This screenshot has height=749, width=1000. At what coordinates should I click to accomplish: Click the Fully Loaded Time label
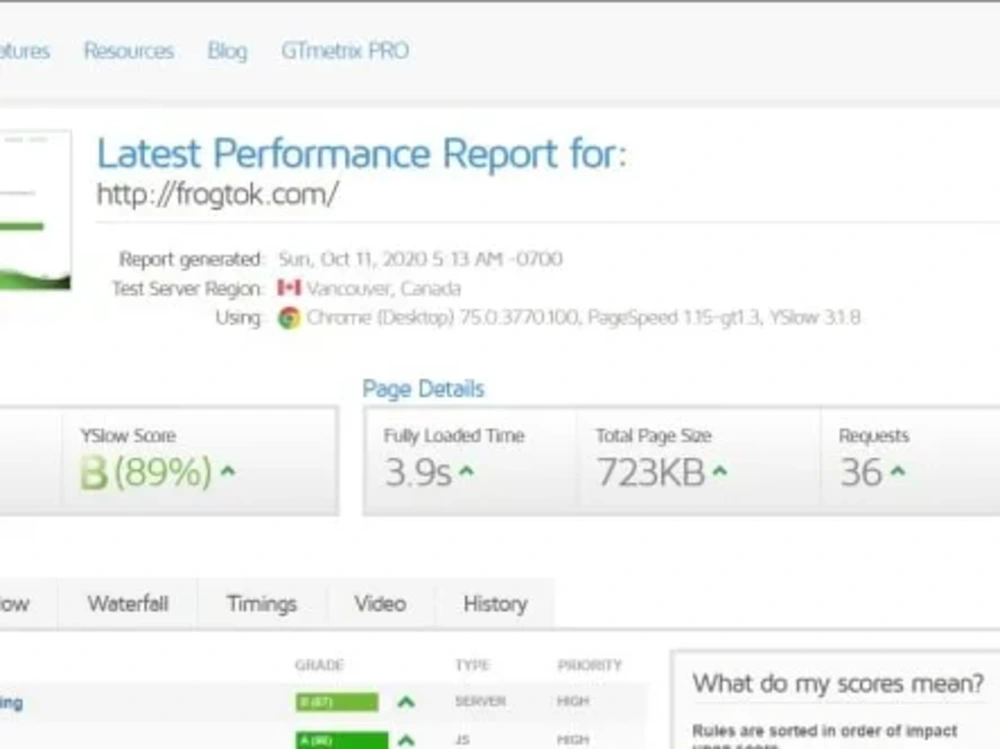point(454,436)
